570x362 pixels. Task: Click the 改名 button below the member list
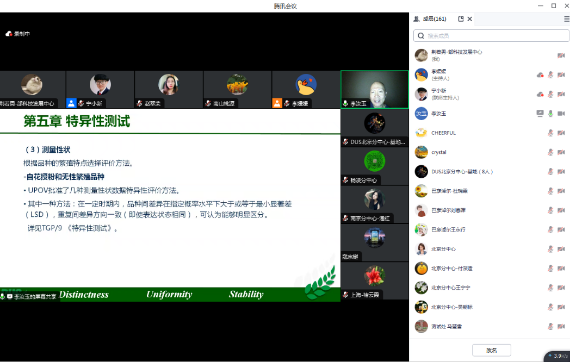click(491, 350)
